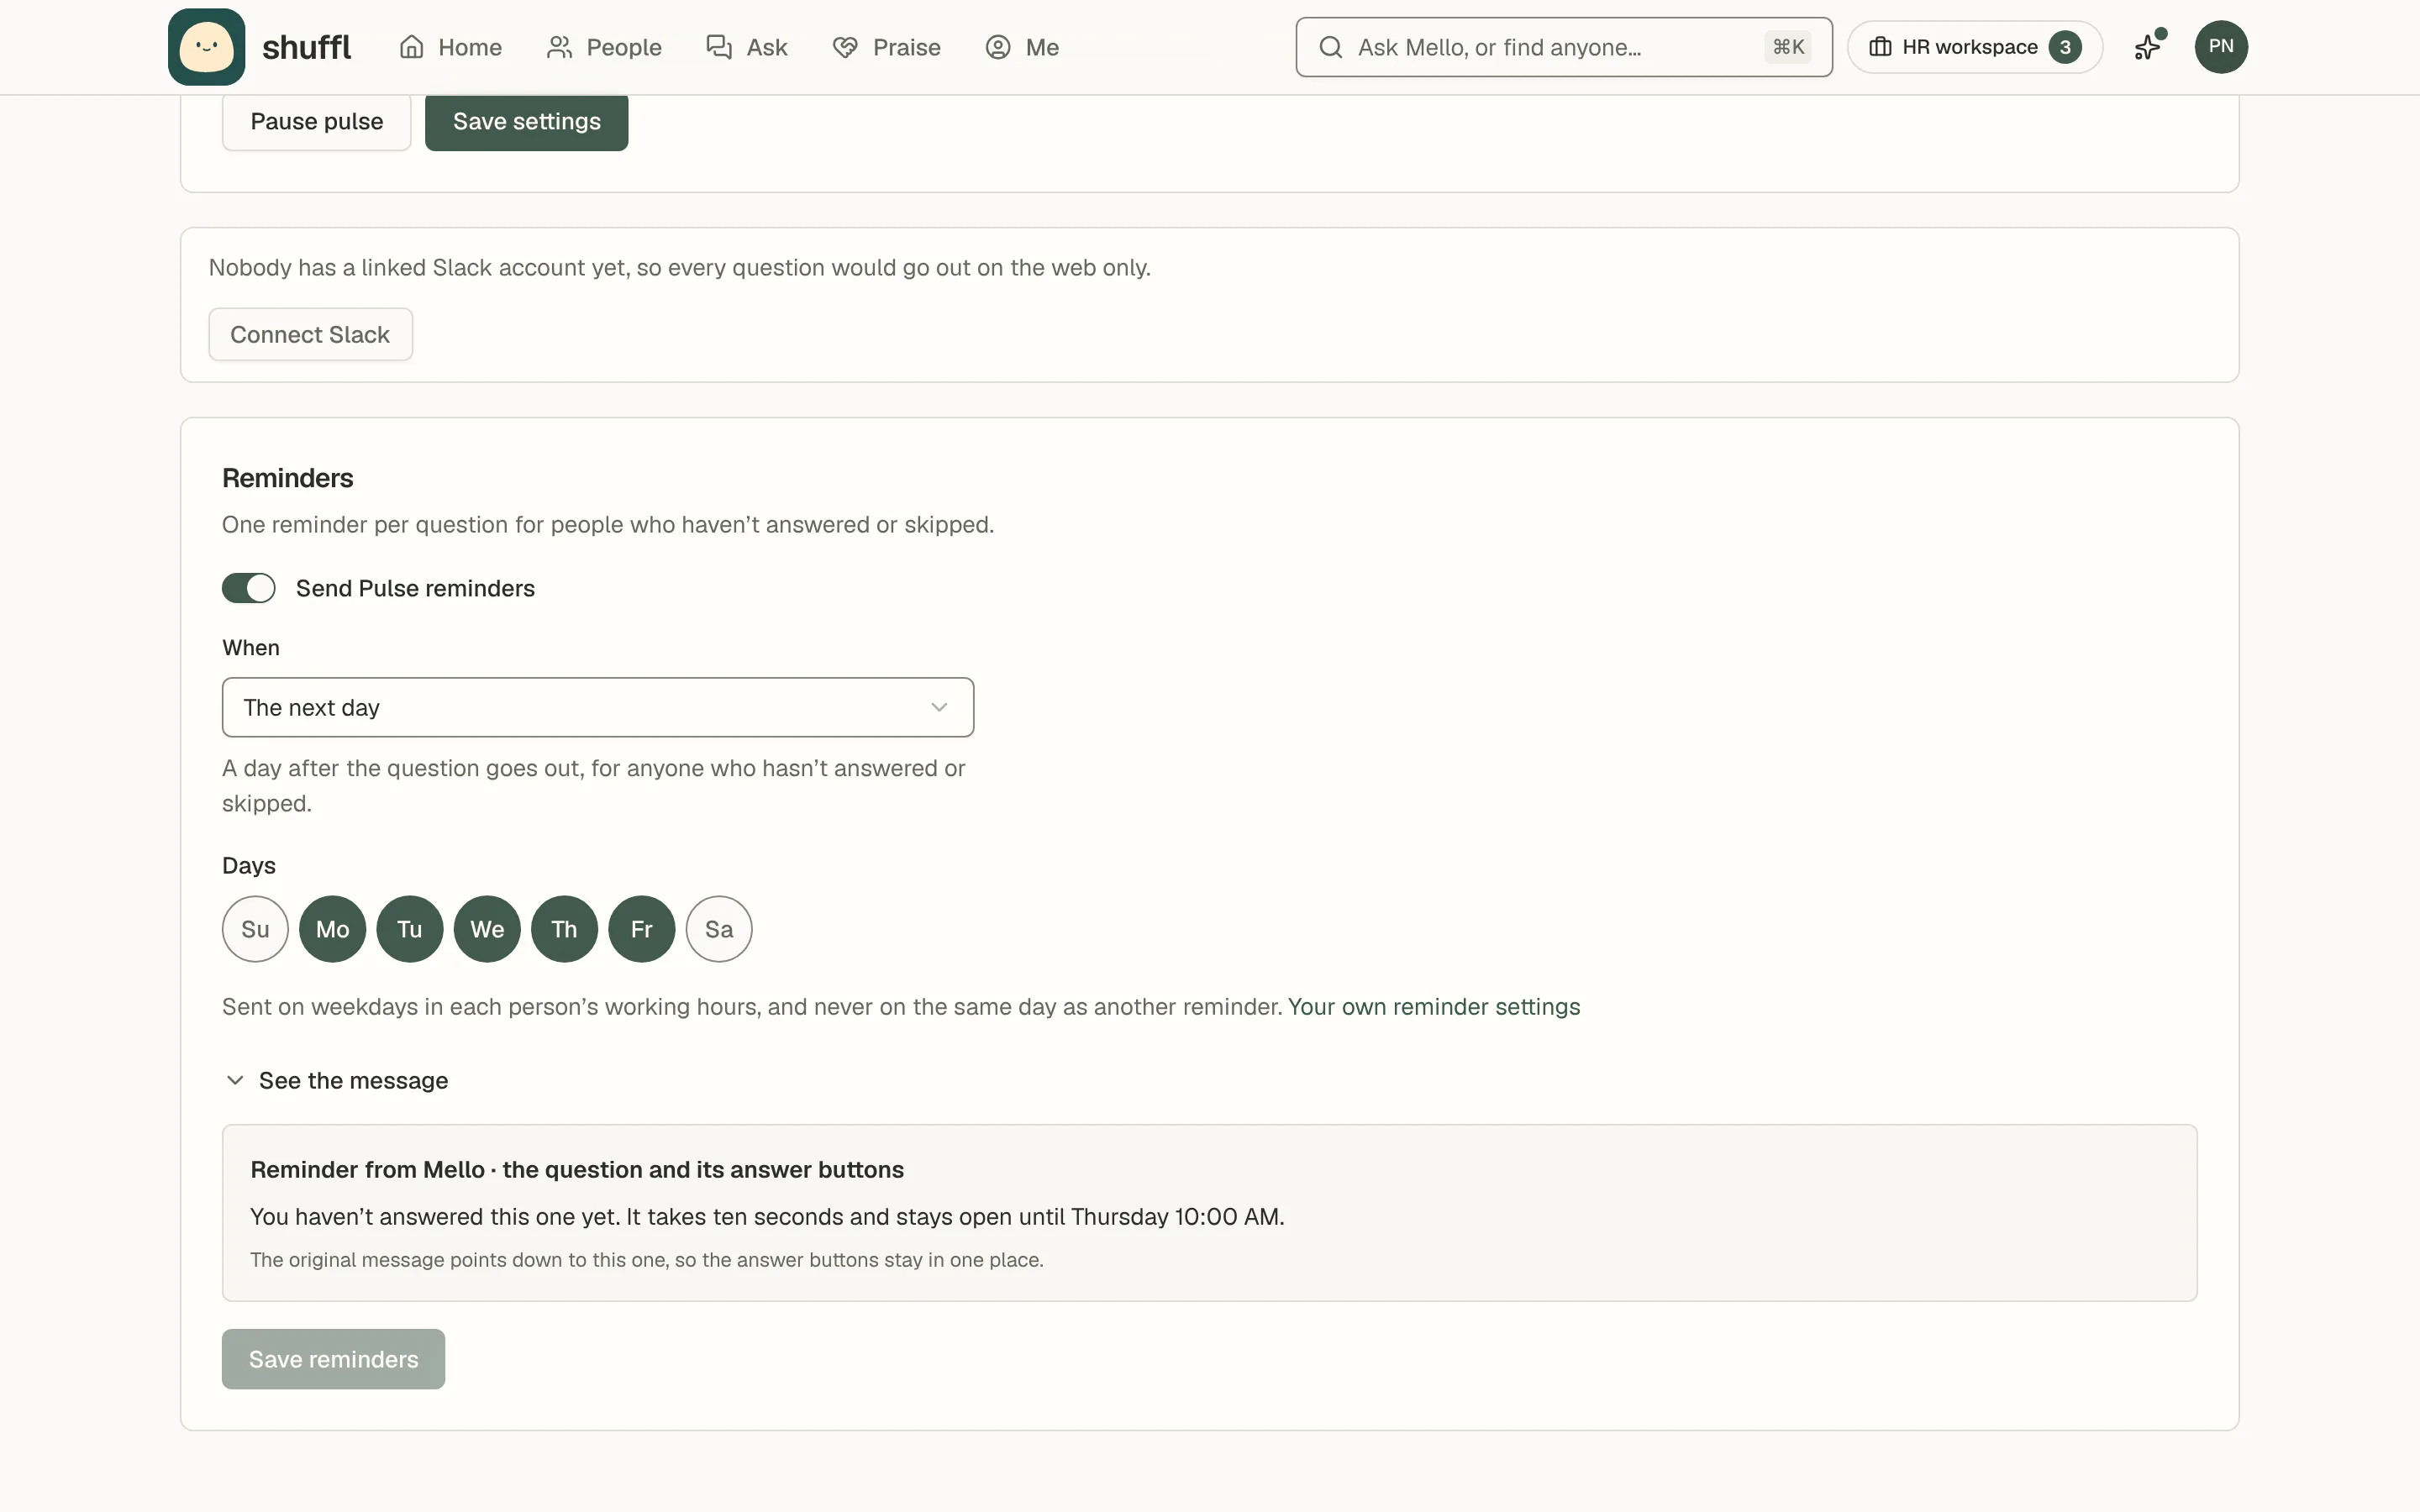Click the Save reminders button

[x=334, y=1359]
